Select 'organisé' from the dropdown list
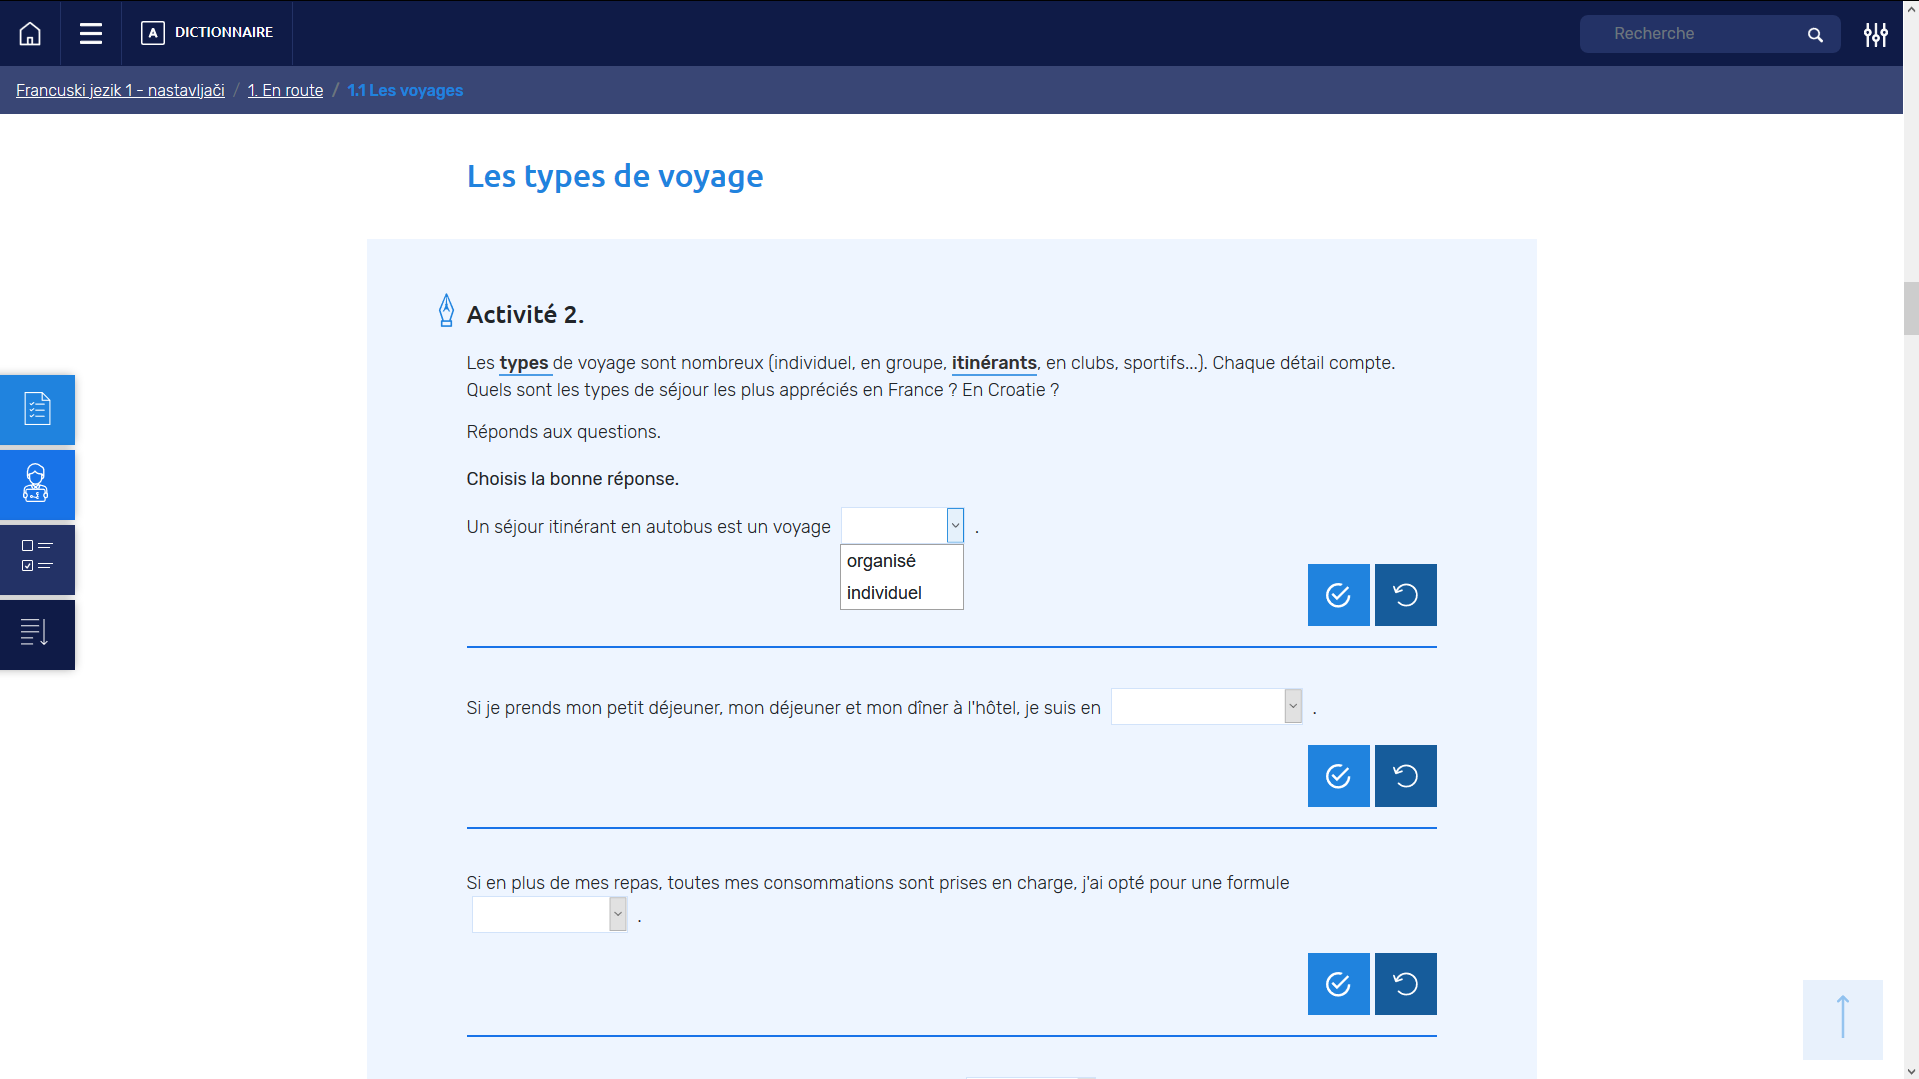 [x=881, y=561]
